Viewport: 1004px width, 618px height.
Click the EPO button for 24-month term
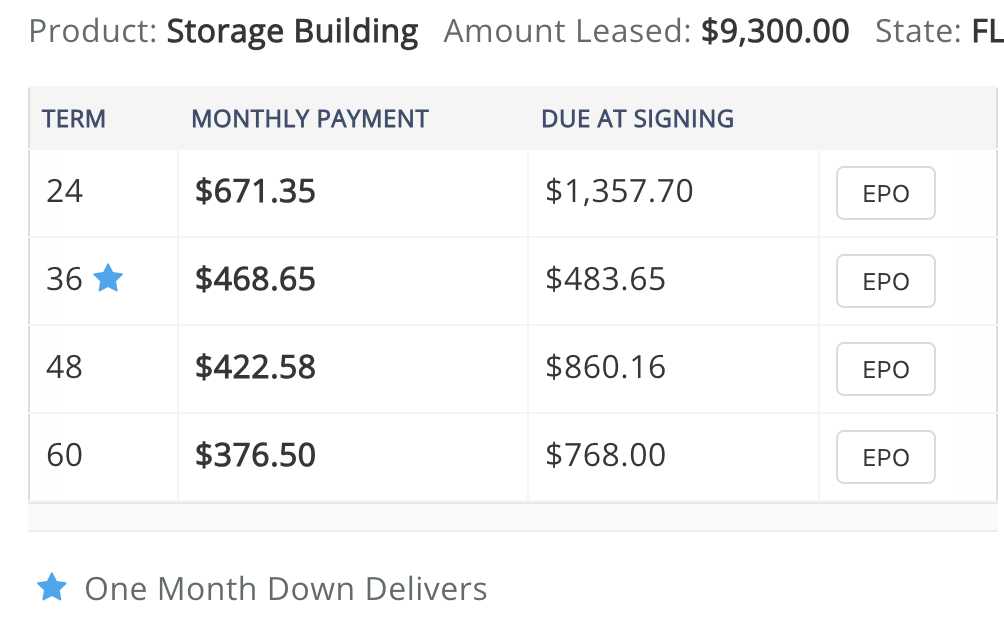[x=886, y=193]
